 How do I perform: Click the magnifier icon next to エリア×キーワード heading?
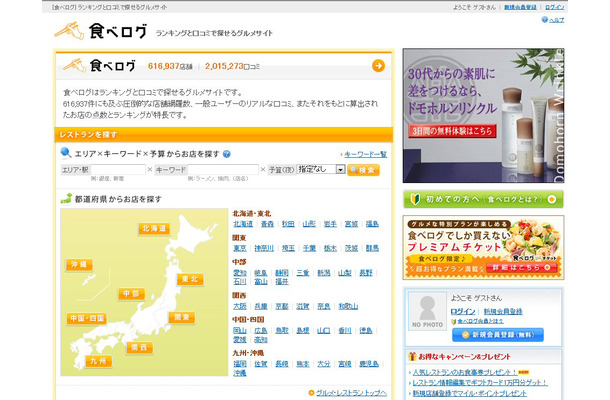pyautogui.click(x=66, y=153)
